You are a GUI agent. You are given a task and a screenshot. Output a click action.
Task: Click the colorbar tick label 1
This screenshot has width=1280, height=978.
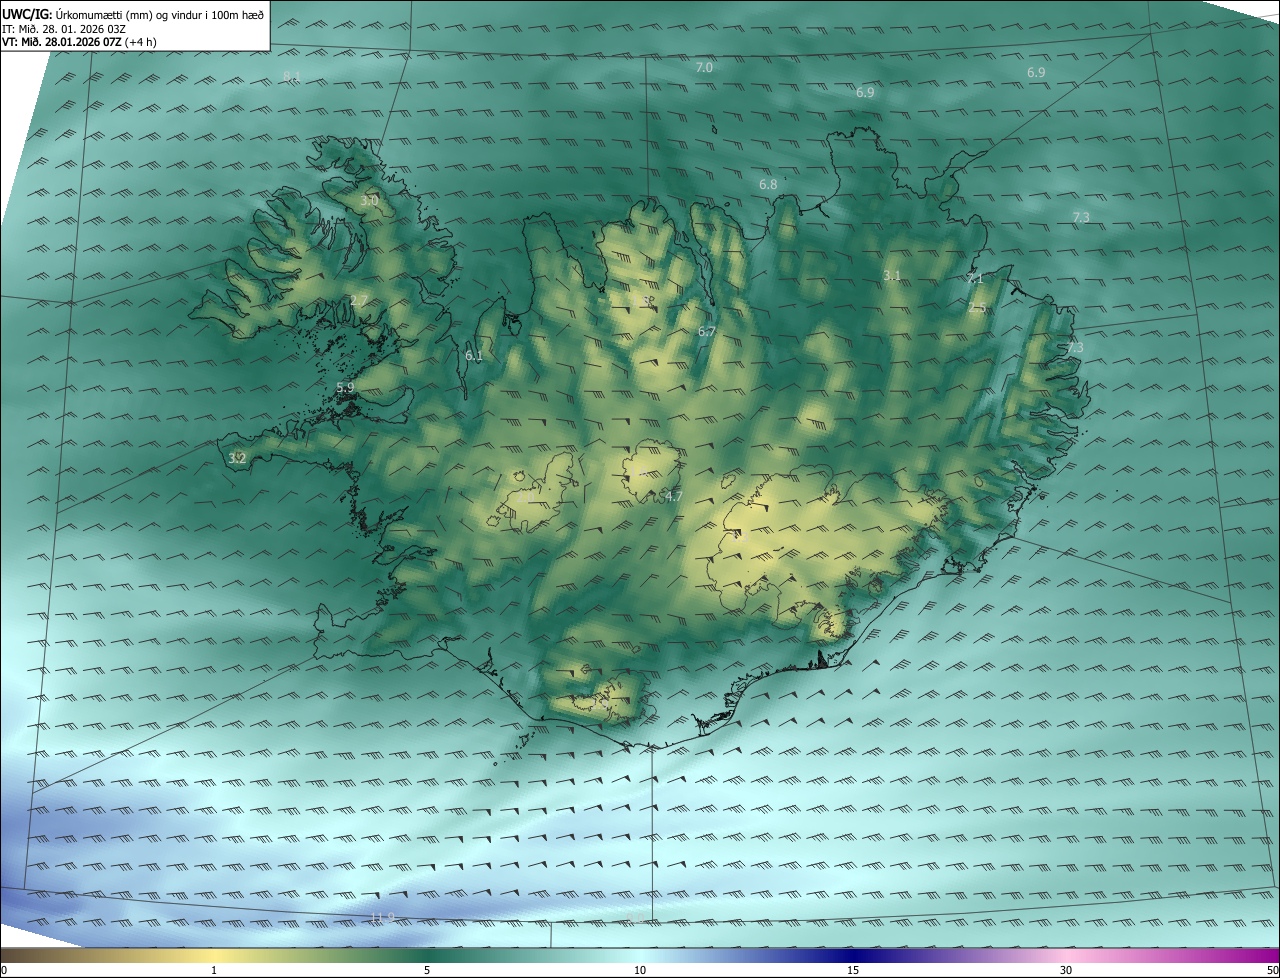click(214, 970)
